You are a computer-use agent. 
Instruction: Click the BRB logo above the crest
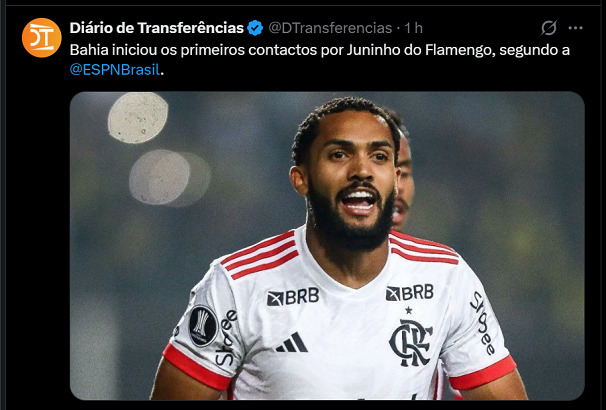coord(410,293)
